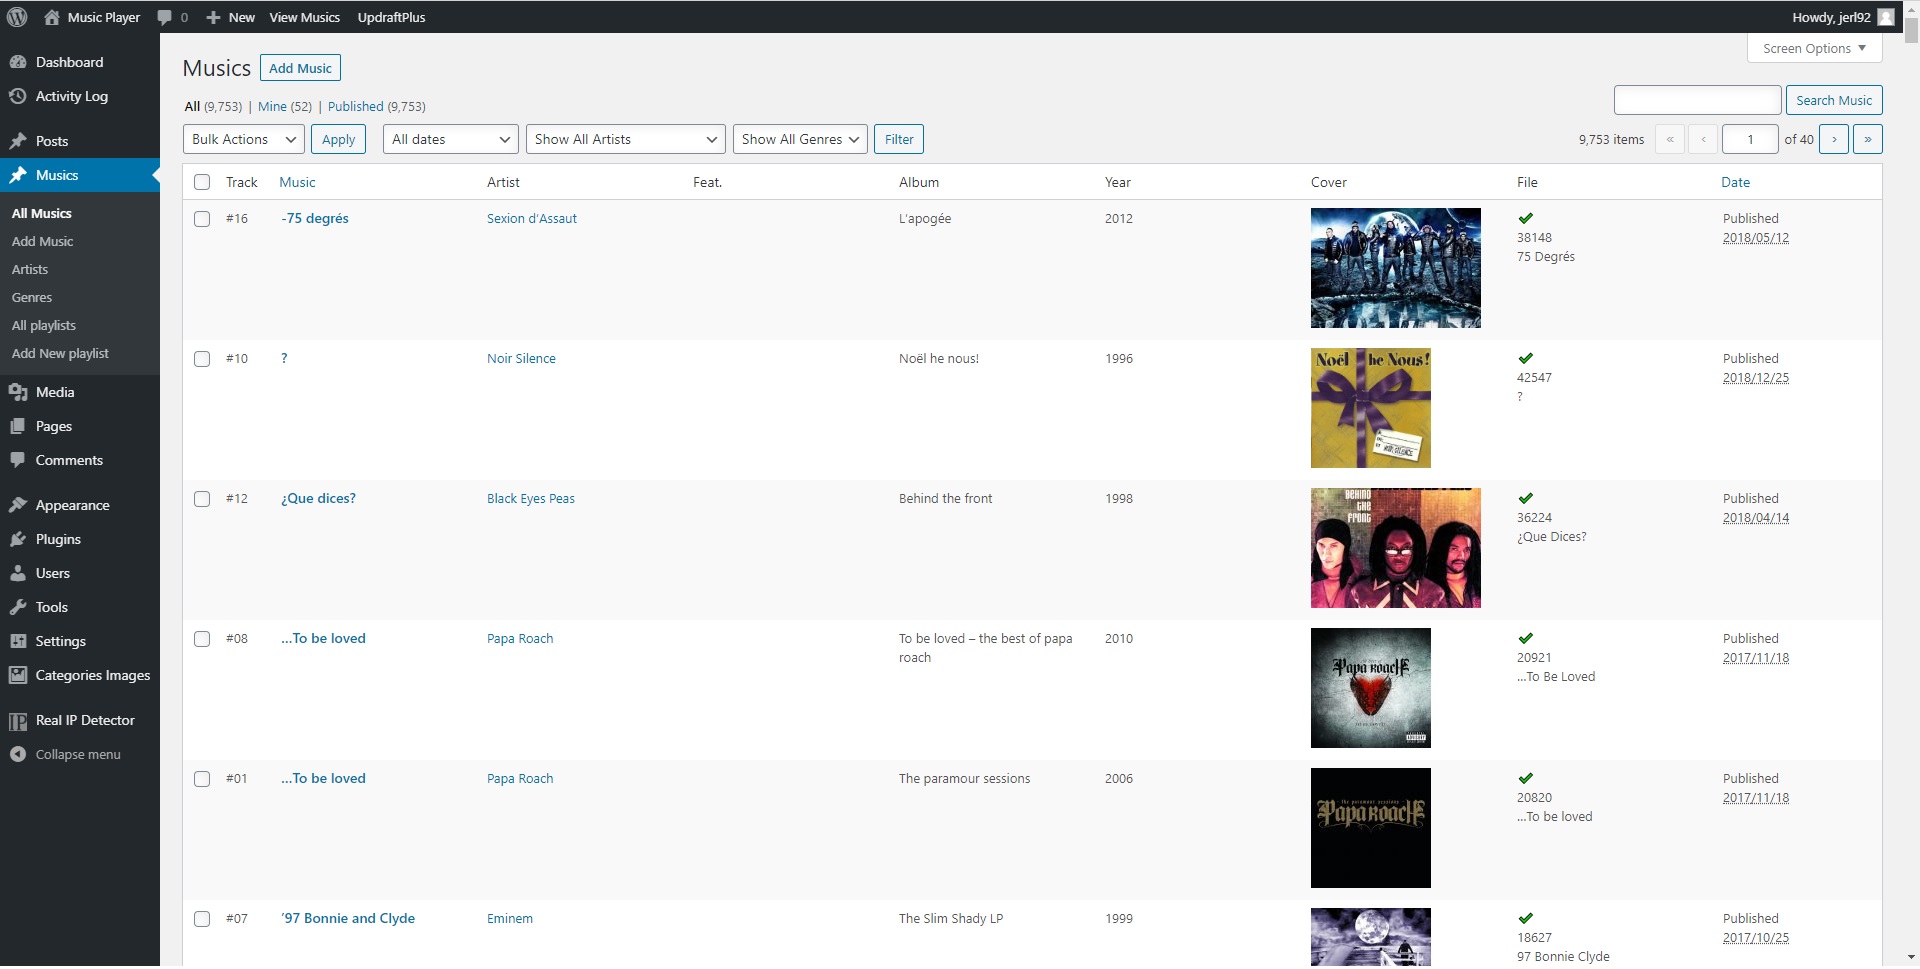Click the Users person icon

pos(18,573)
